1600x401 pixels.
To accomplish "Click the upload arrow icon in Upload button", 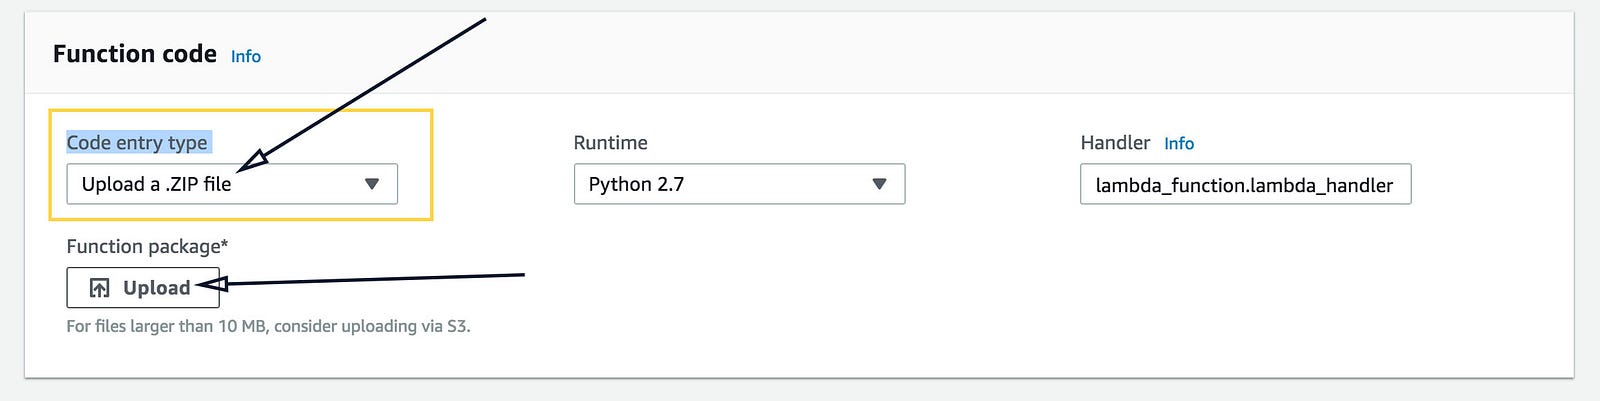I will point(100,288).
